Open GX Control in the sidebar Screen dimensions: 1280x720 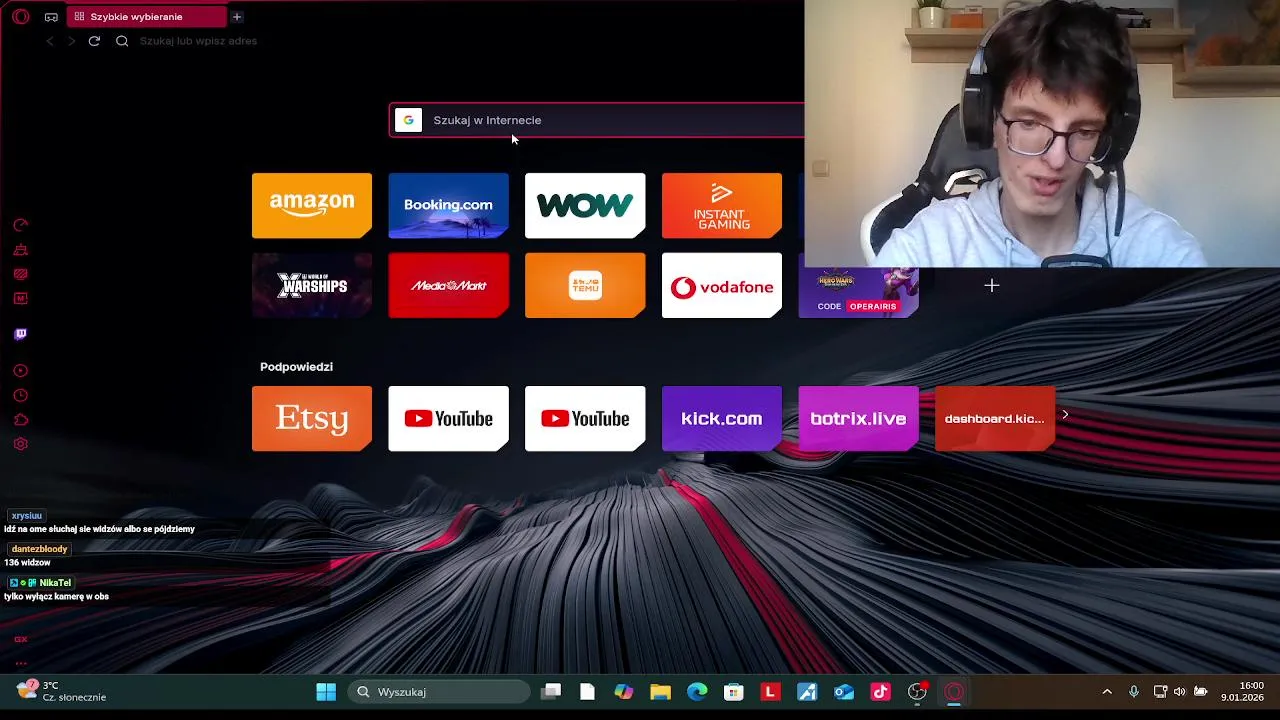[20, 225]
